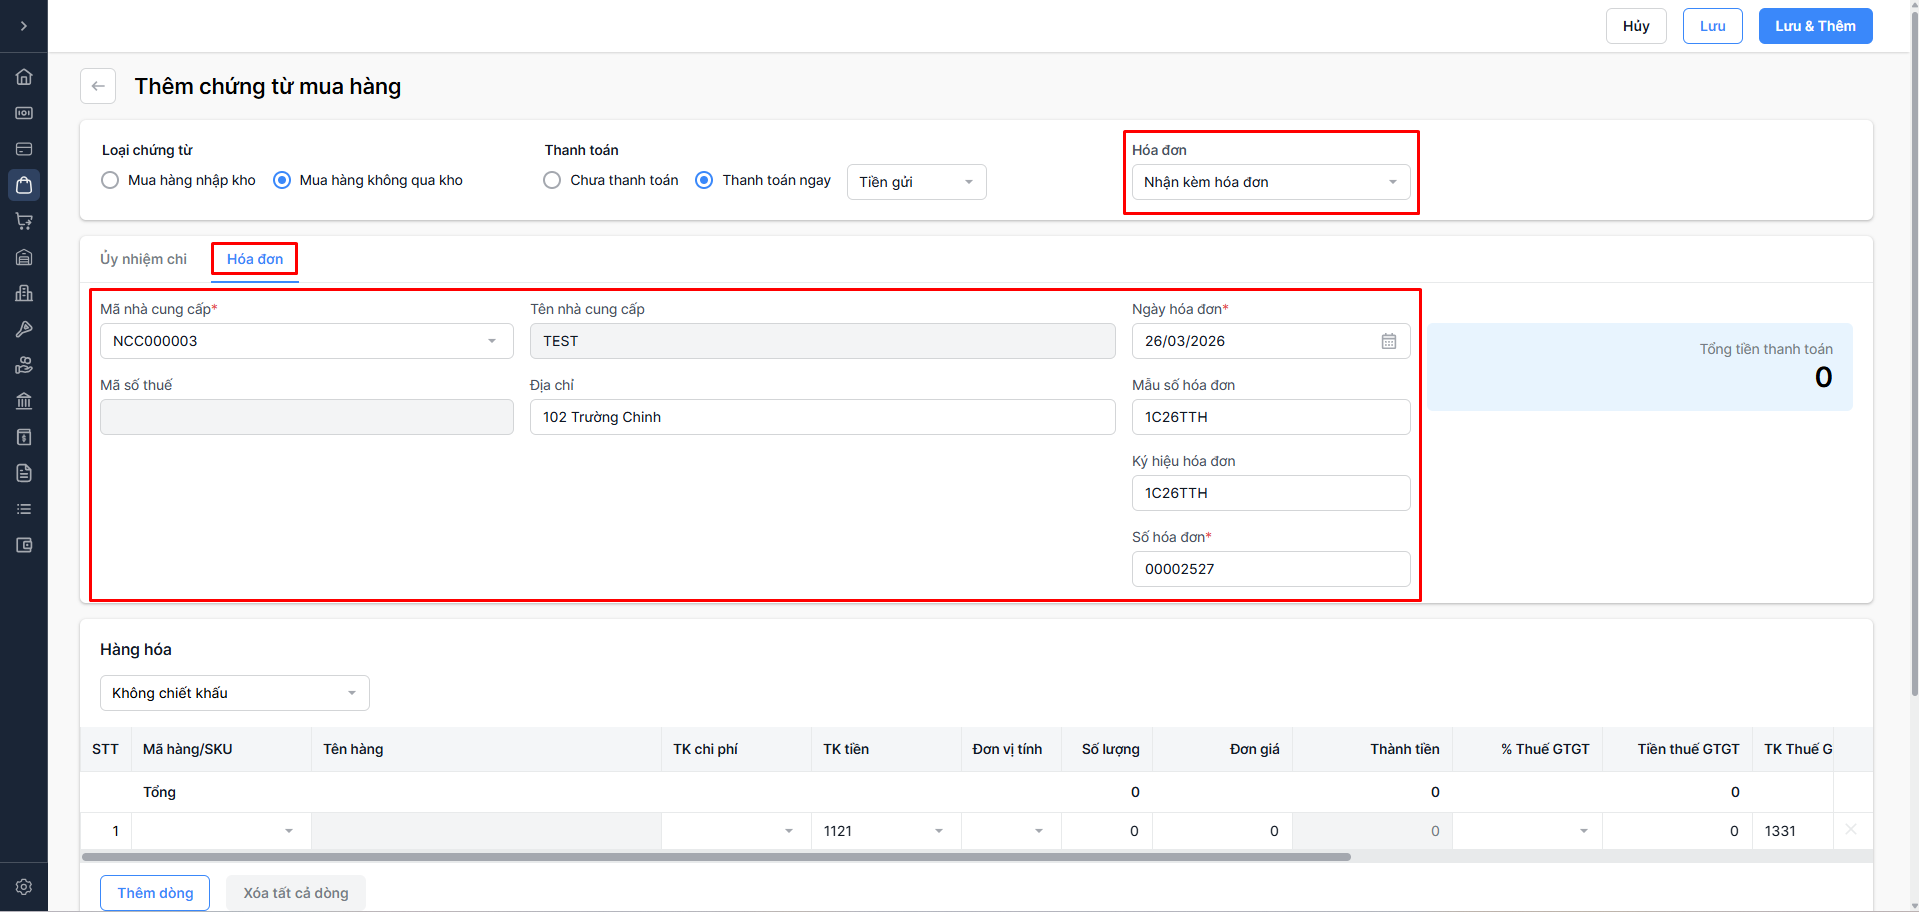Switch to the Hóa đơn tab
The height and width of the screenshot is (912, 1919).
point(255,259)
